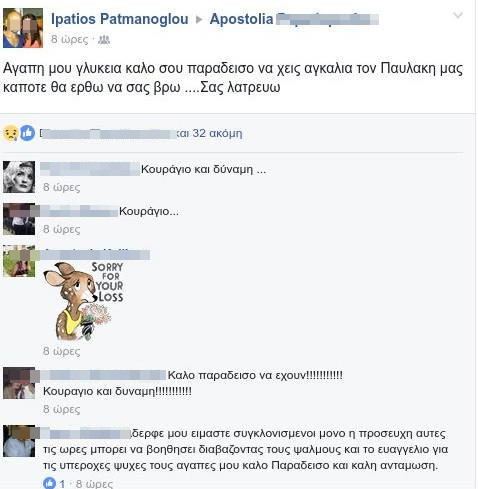Click the timestamp below the deer sticker

pyautogui.click(x=62, y=351)
